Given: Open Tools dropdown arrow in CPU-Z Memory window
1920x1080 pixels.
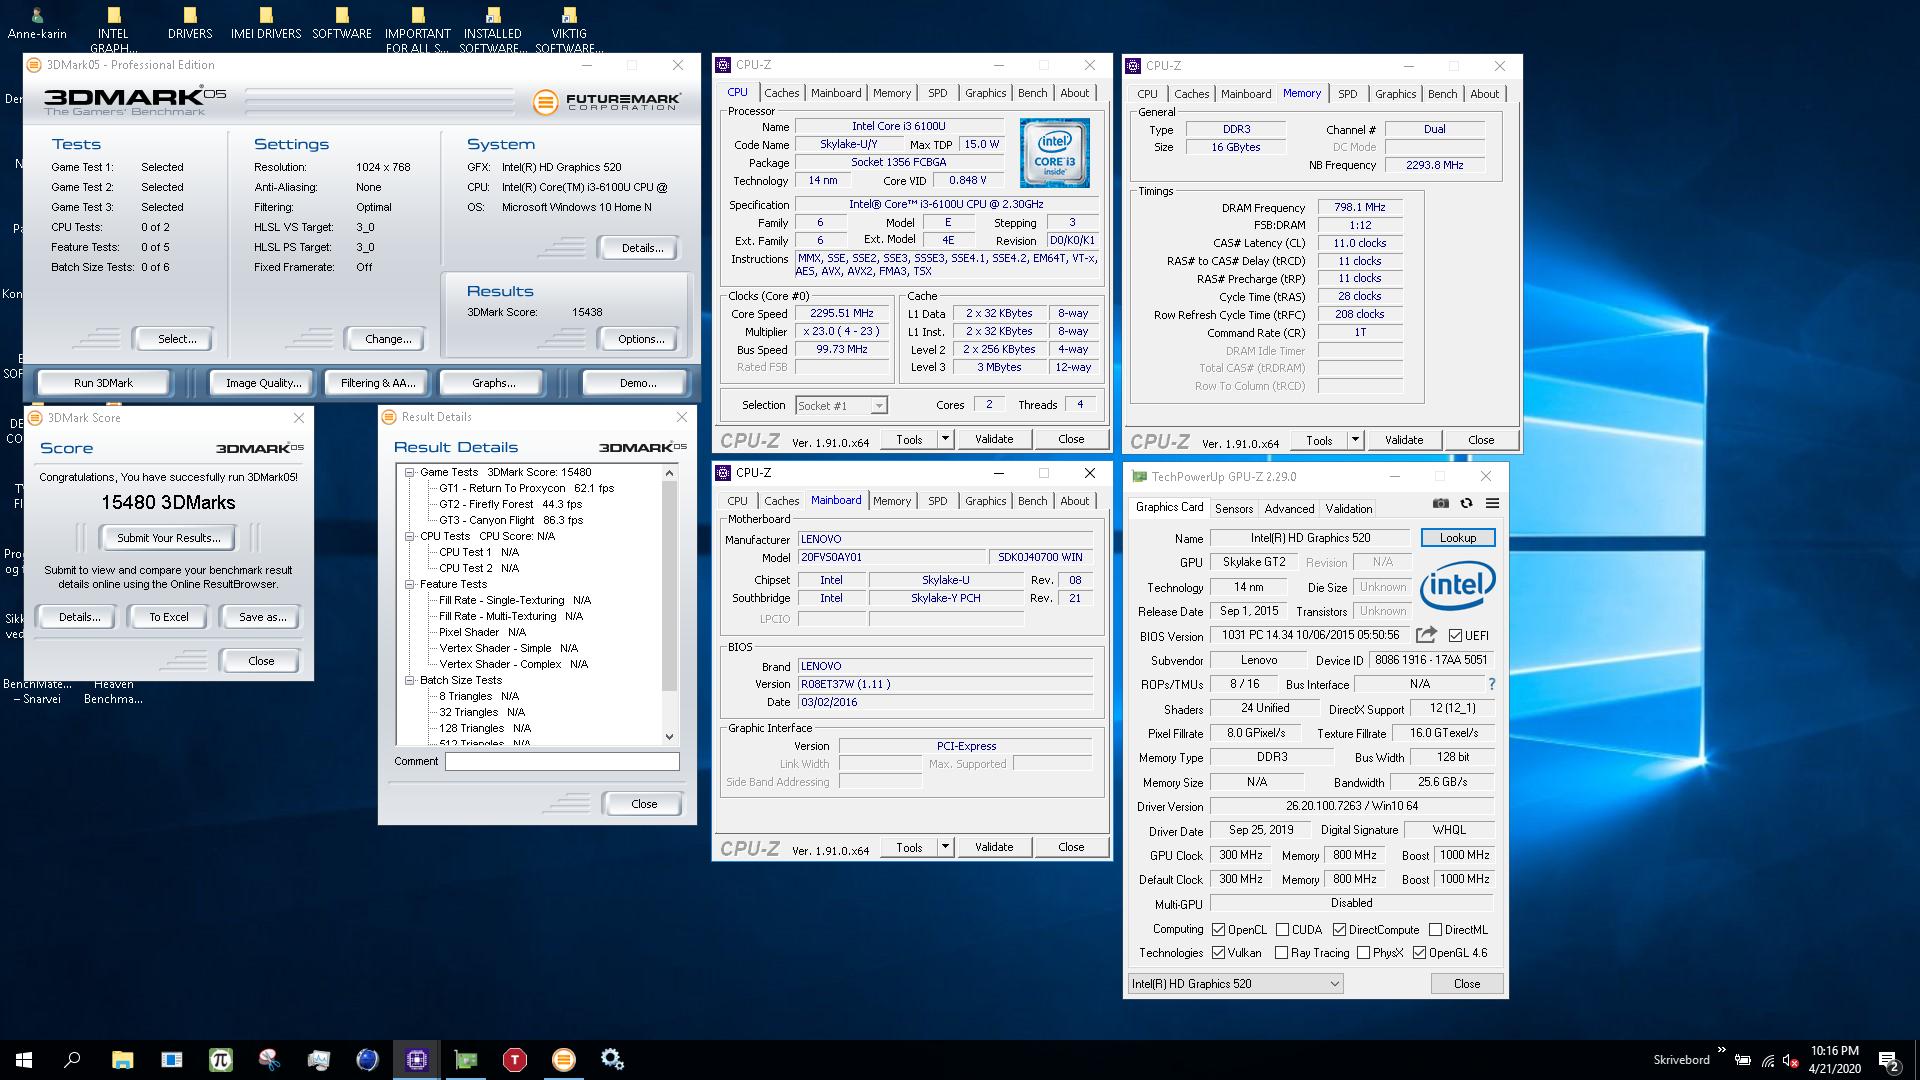Looking at the screenshot, I should pyautogui.click(x=1355, y=440).
